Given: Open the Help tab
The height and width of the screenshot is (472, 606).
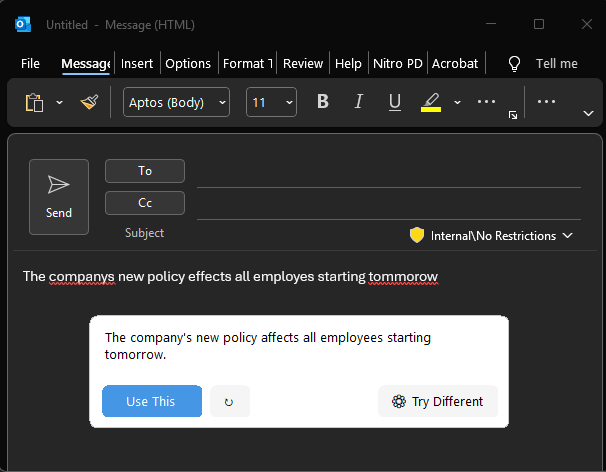Looking at the screenshot, I should pyautogui.click(x=348, y=63).
